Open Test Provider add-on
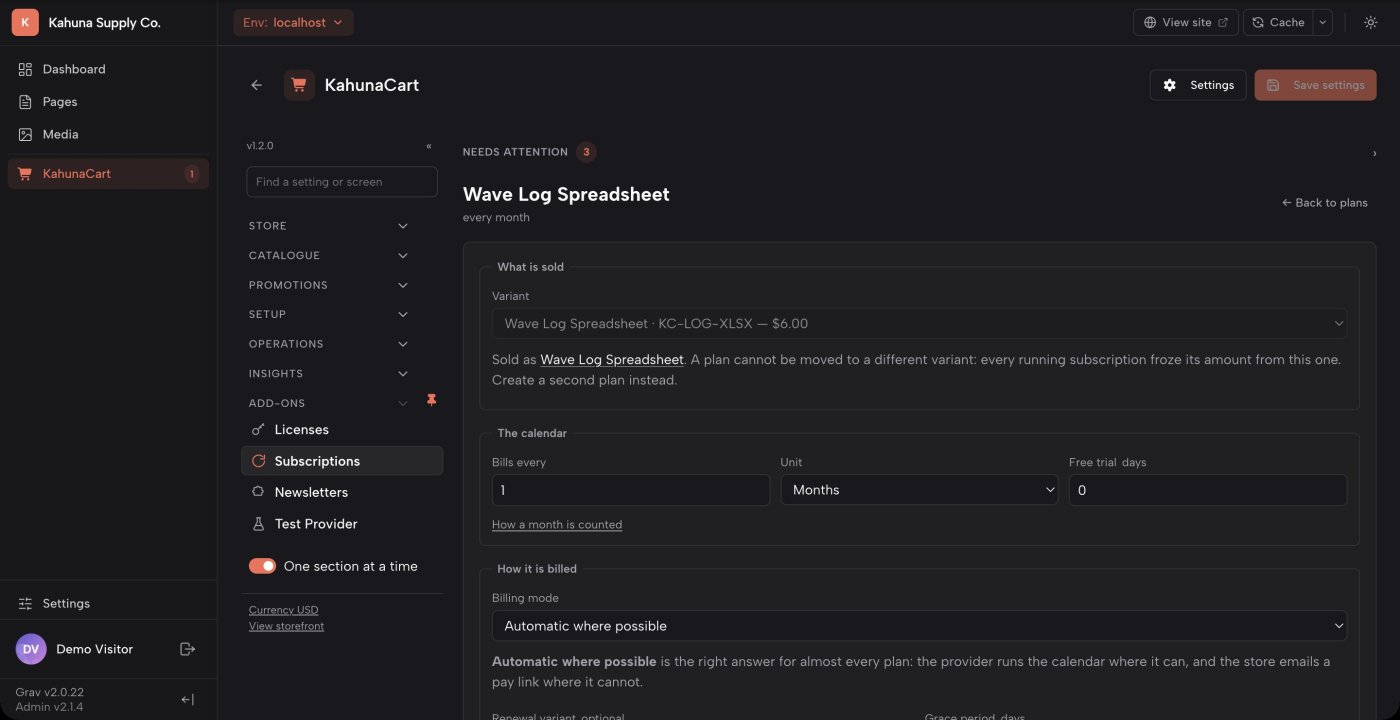Viewport: 1400px width, 720px height. tap(342, 524)
